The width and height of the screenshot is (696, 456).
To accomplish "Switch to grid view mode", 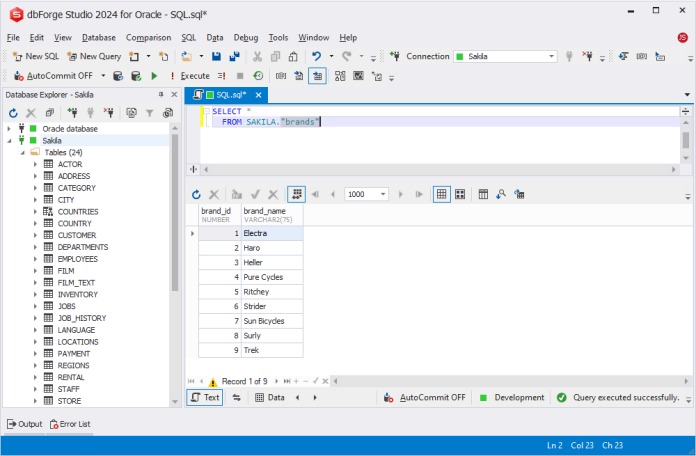I will coord(442,194).
